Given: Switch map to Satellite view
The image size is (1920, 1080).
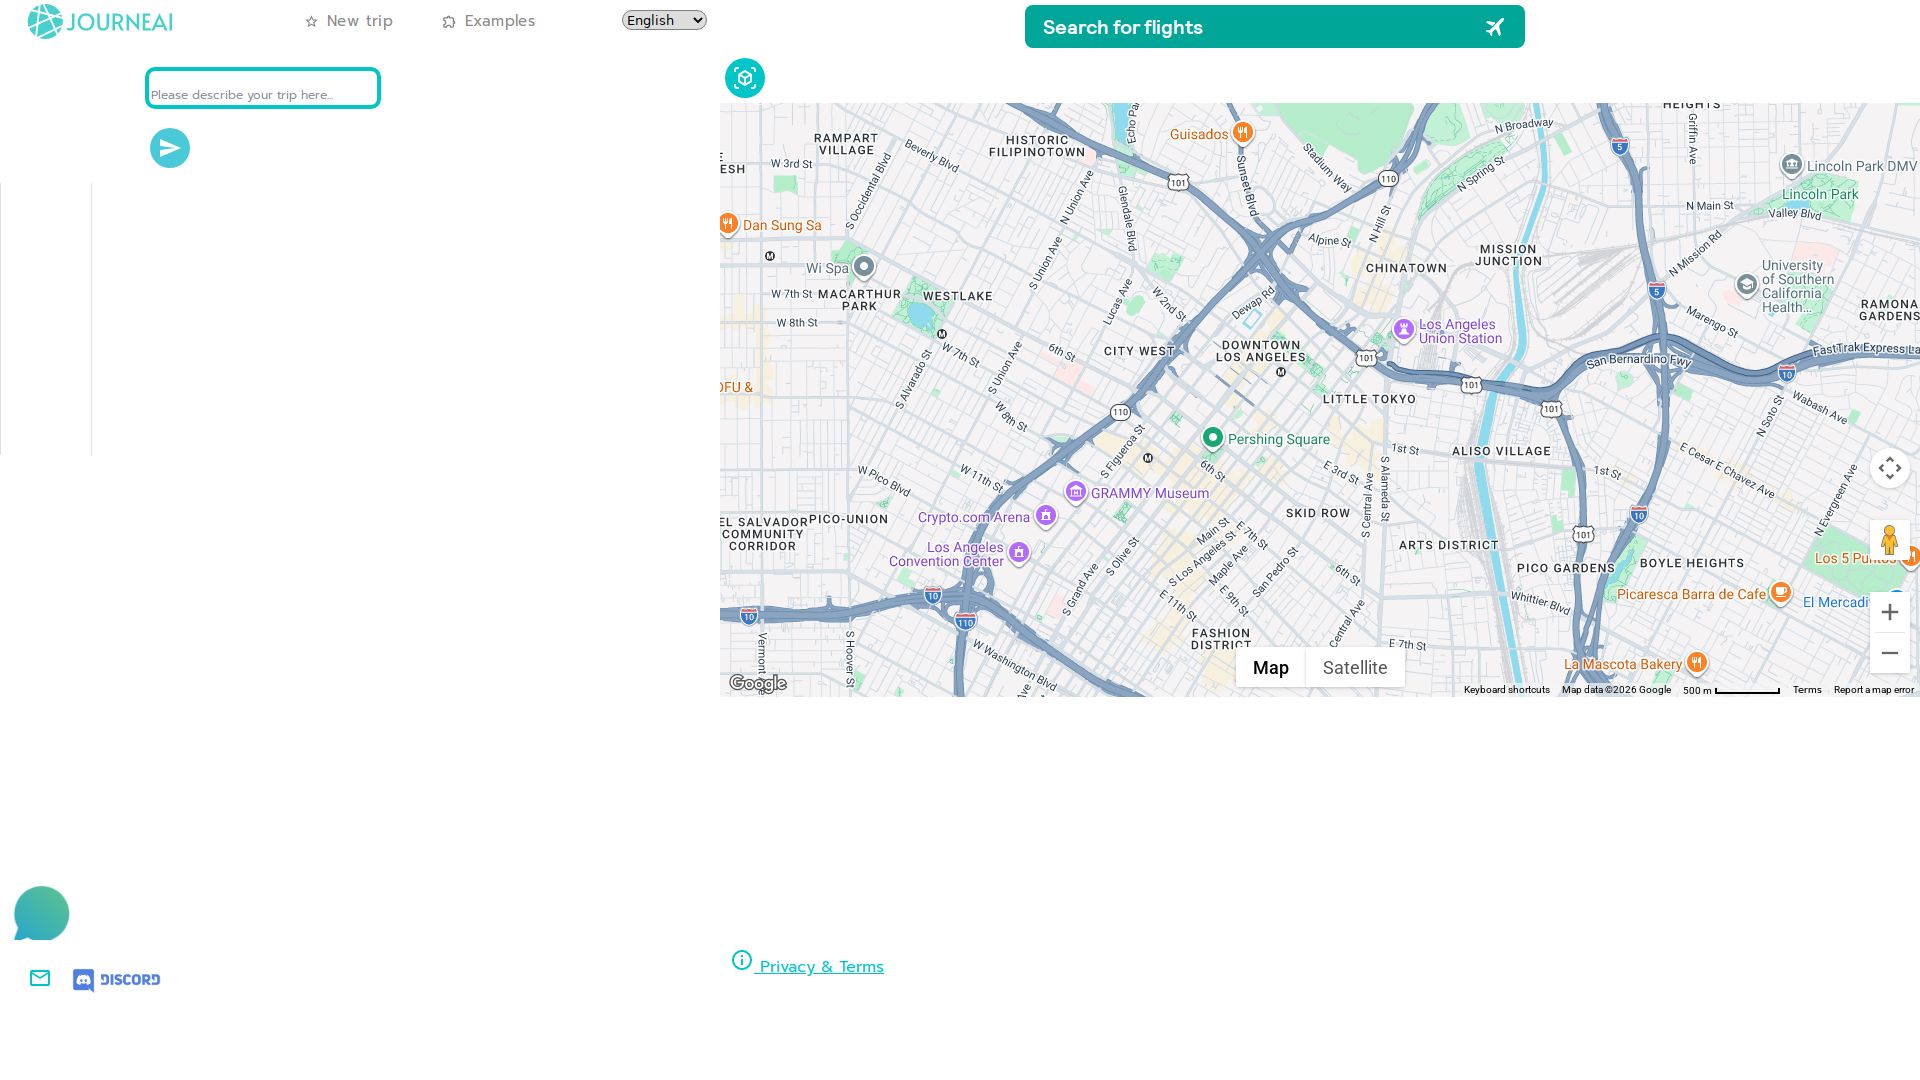Looking at the screenshot, I should 1354,668.
